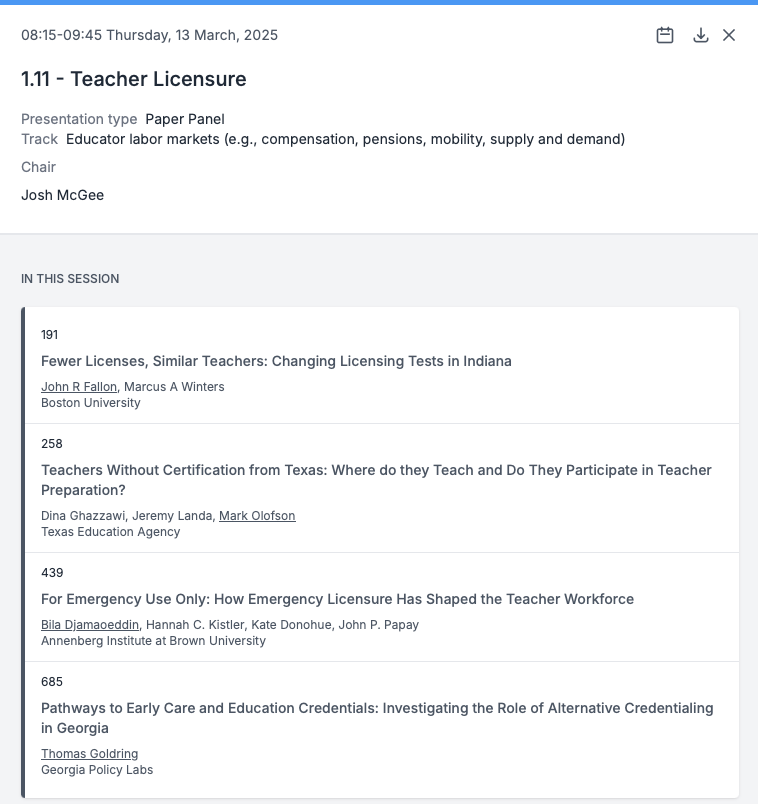Click chair name Josh McGee
The image size is (758, 804).
[62, 195]
